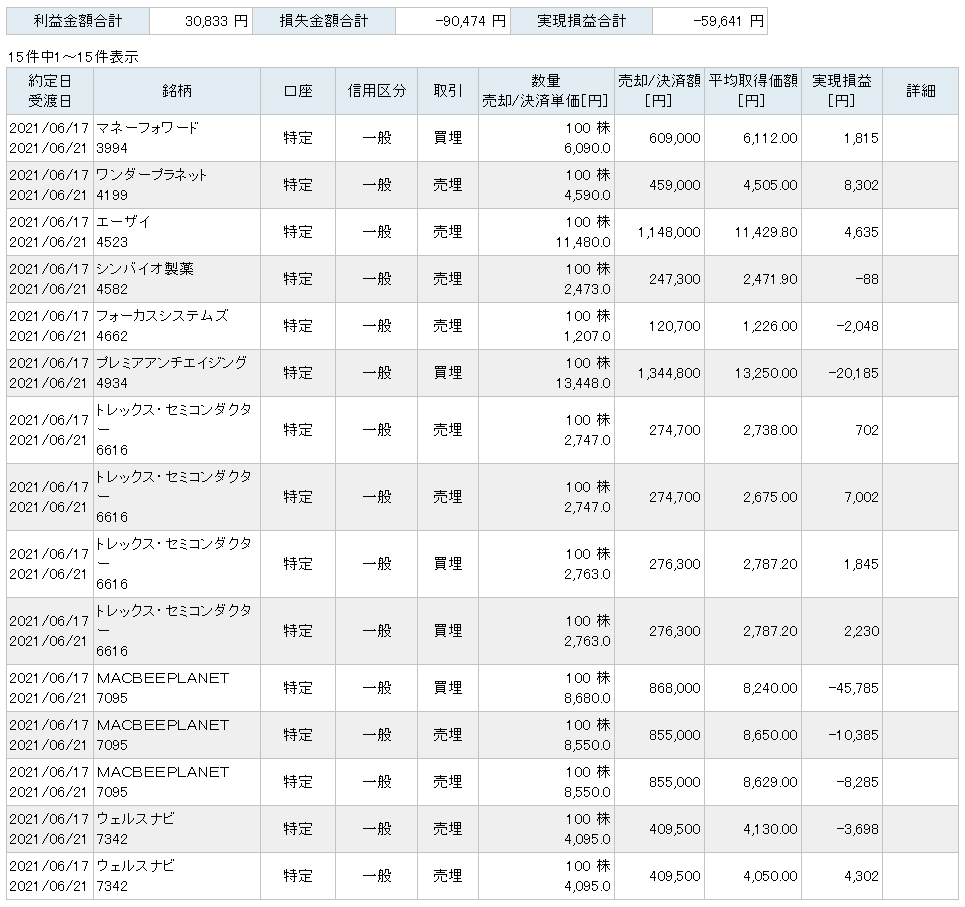Click MACBEEPLANET loss value -10,385

tap(853, 735)
